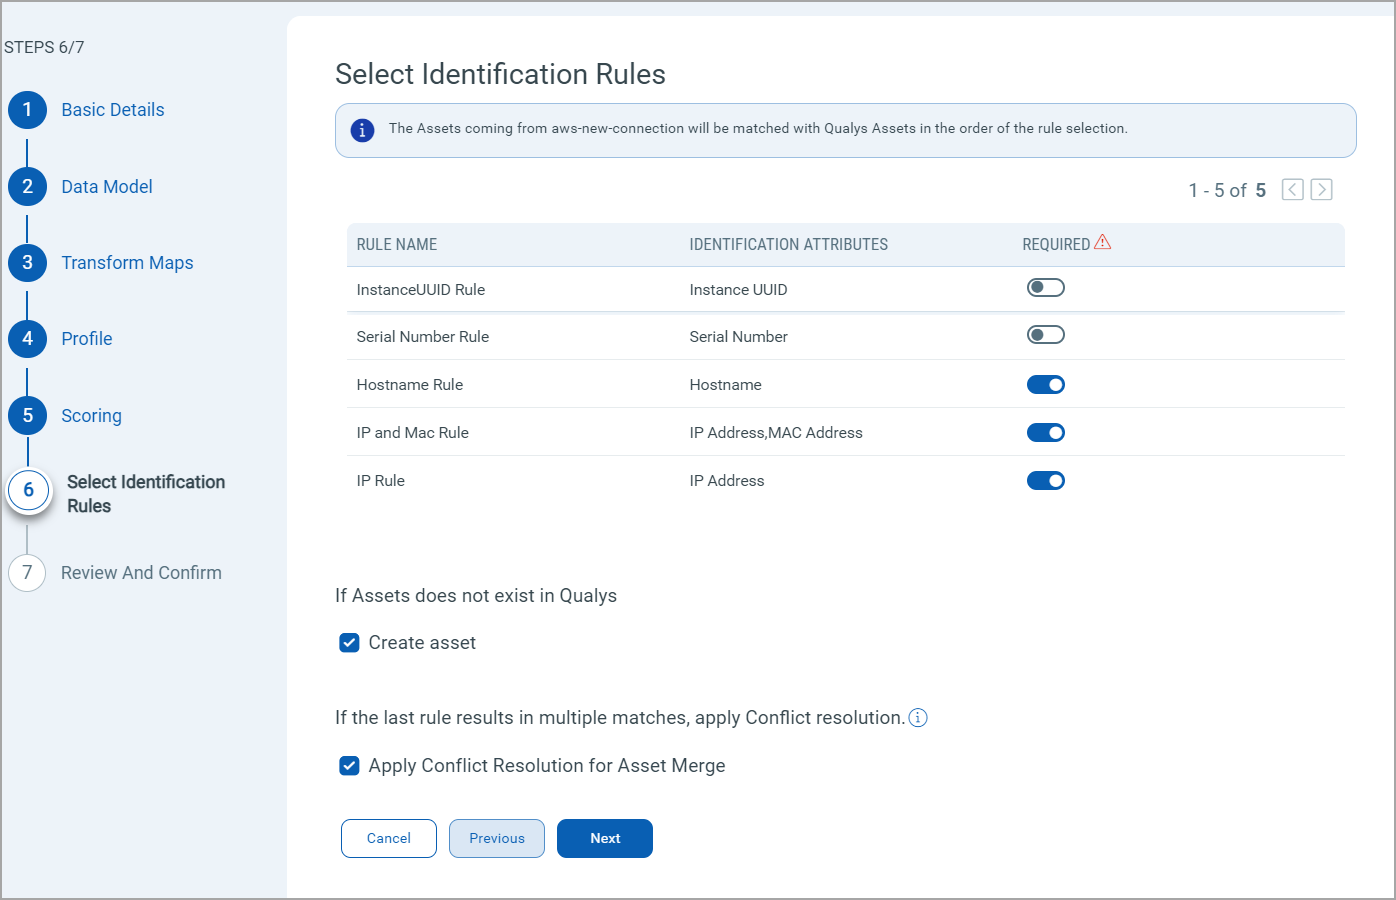Click the step 3 Transform Maps circle icon
Image resolution: width=1396 pixels, height=900 pixels.
[x=27, y=262]
